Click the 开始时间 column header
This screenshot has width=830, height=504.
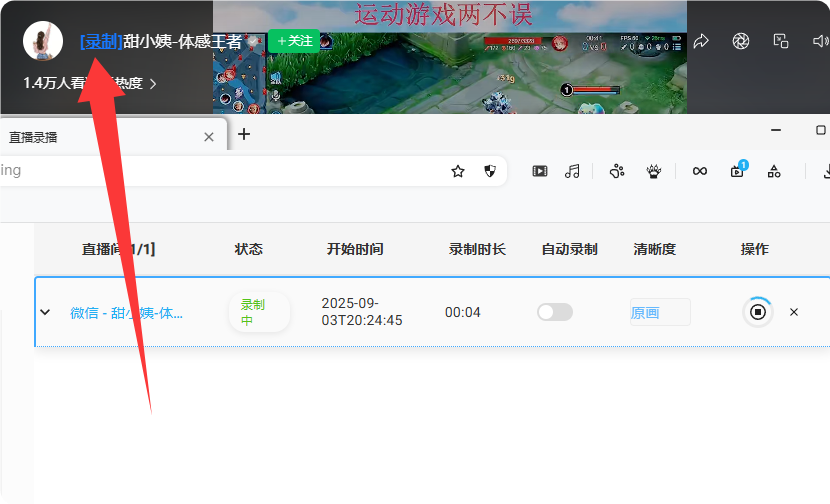coord(355,249)
